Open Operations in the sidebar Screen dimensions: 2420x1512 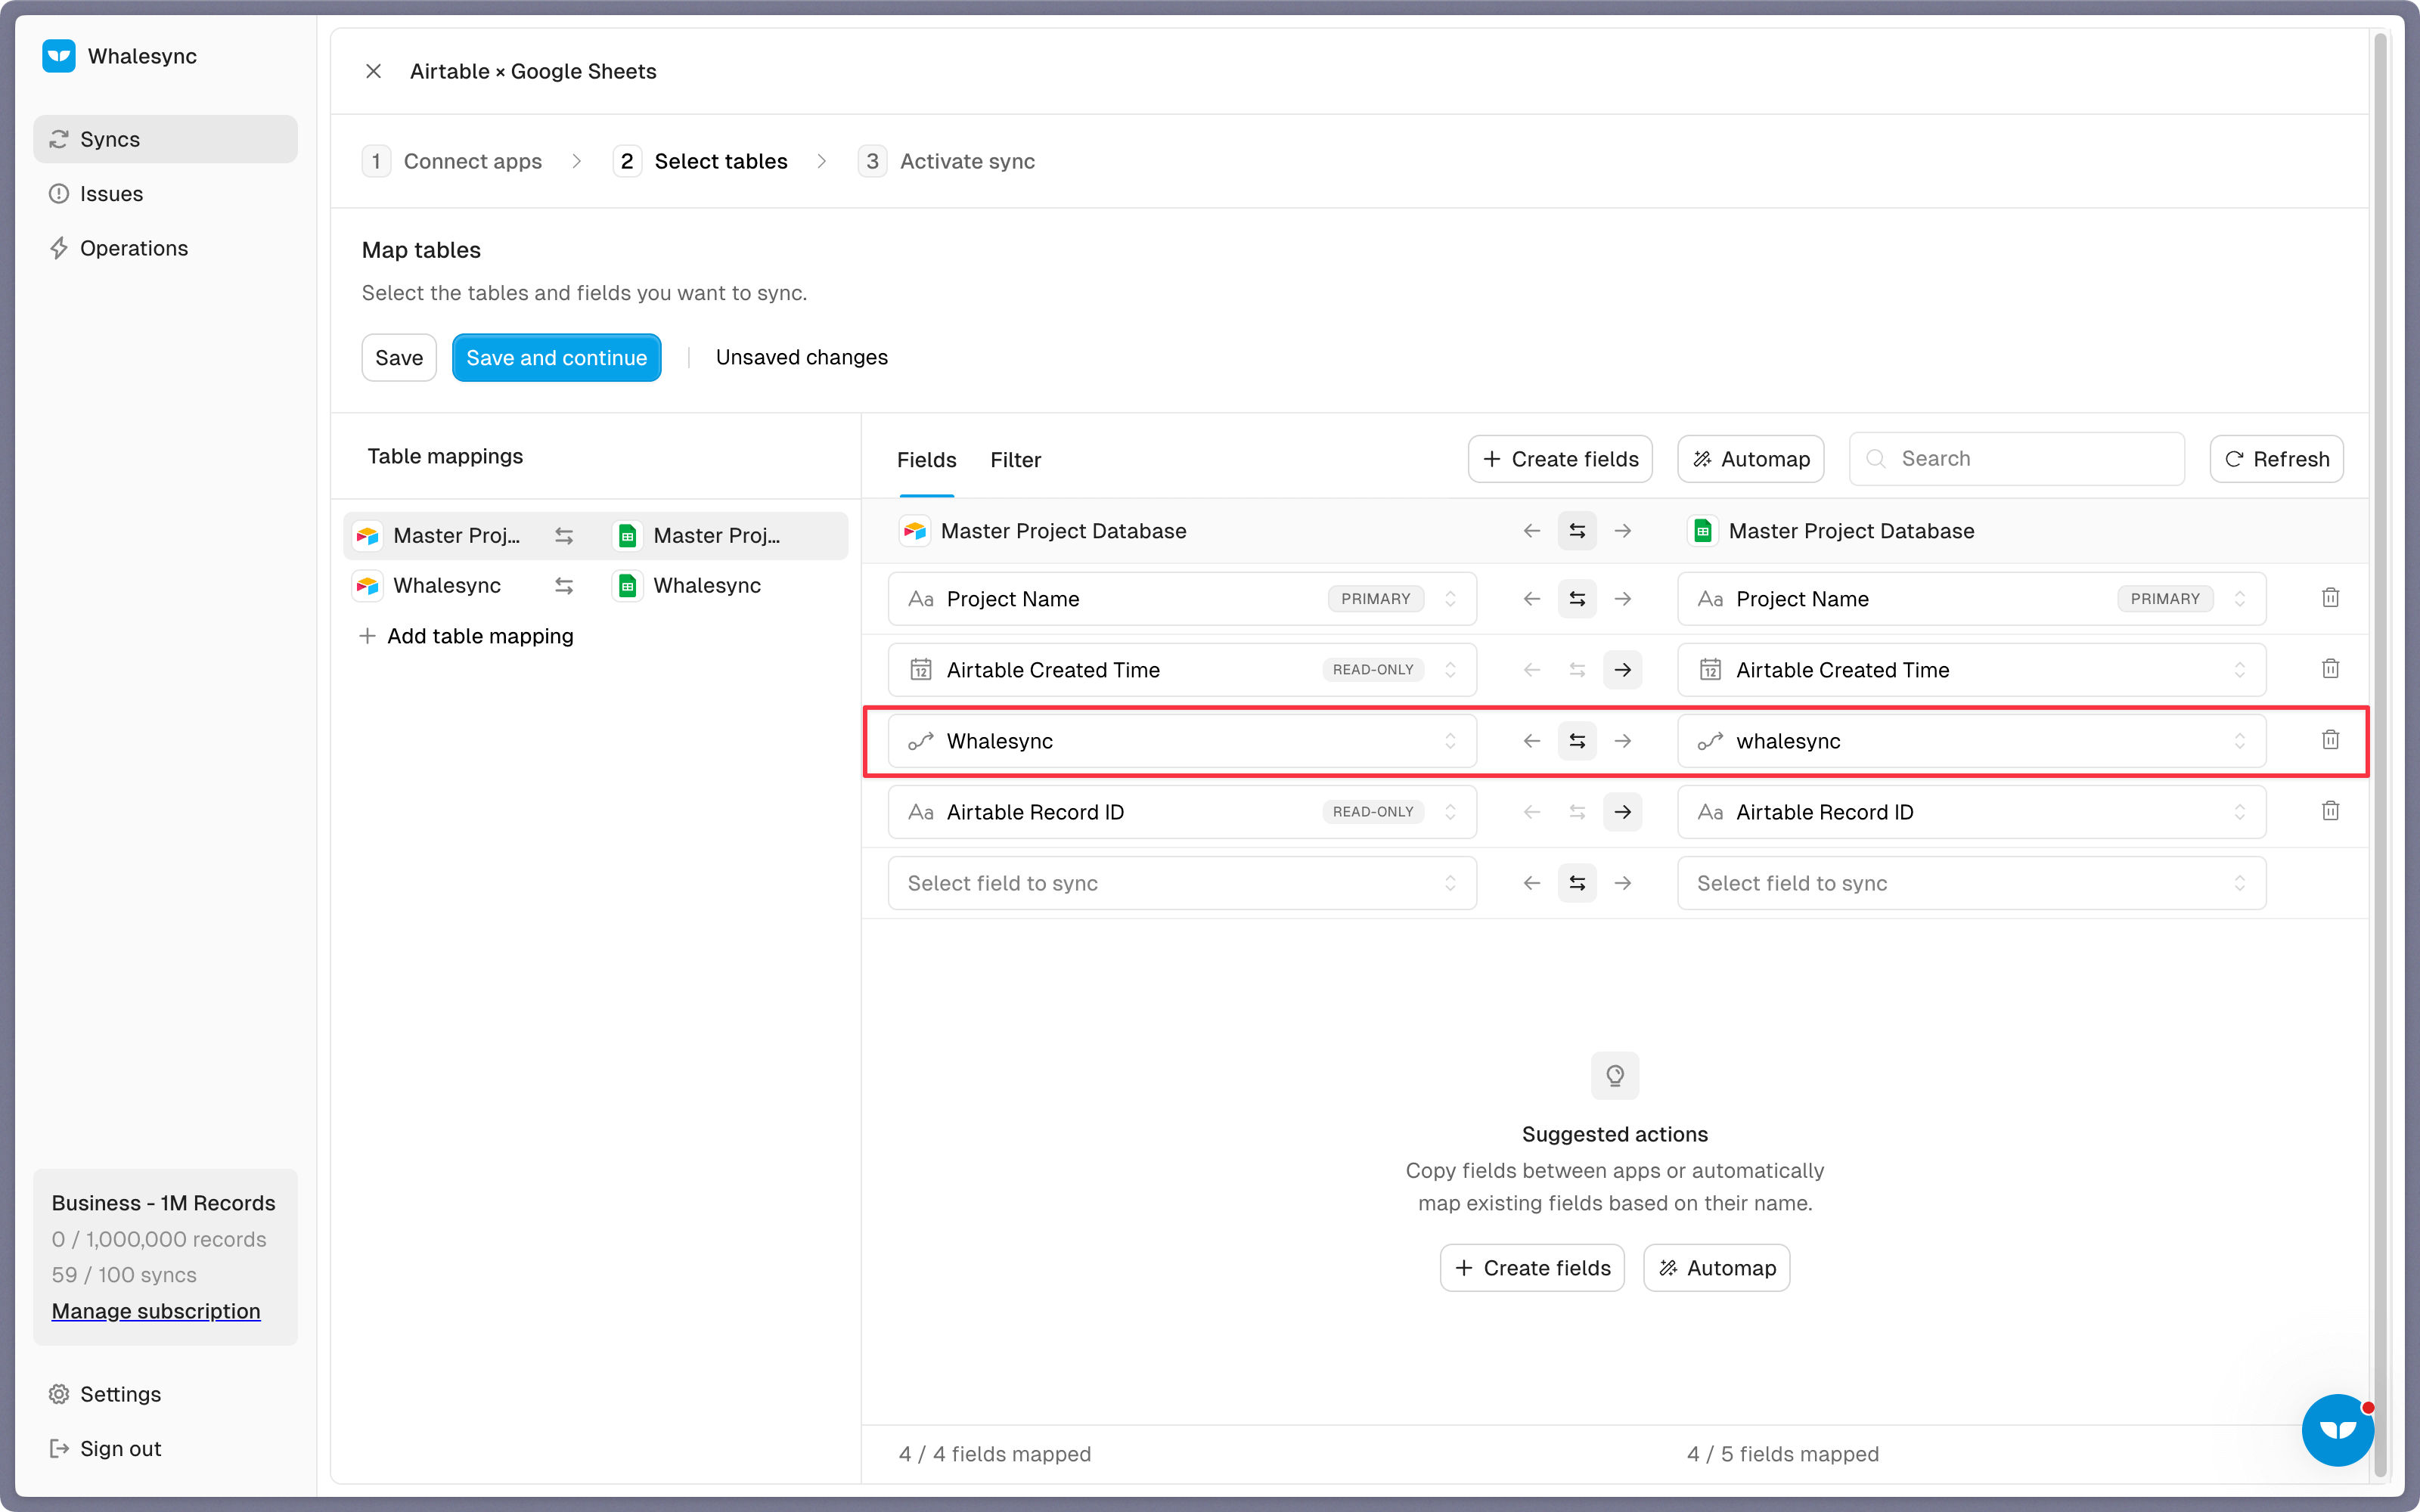tap(165, 248)
